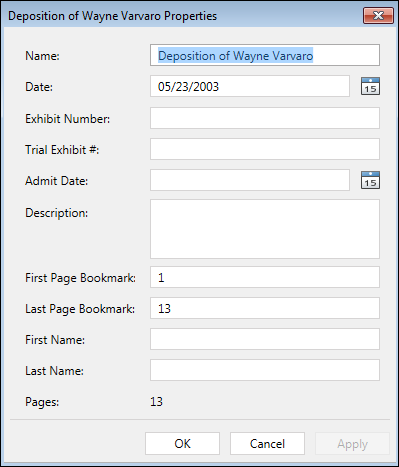Click the "Trial Exhibit #:" label
Viewport: 399px width, 467px height.
[x=62, y=150]
